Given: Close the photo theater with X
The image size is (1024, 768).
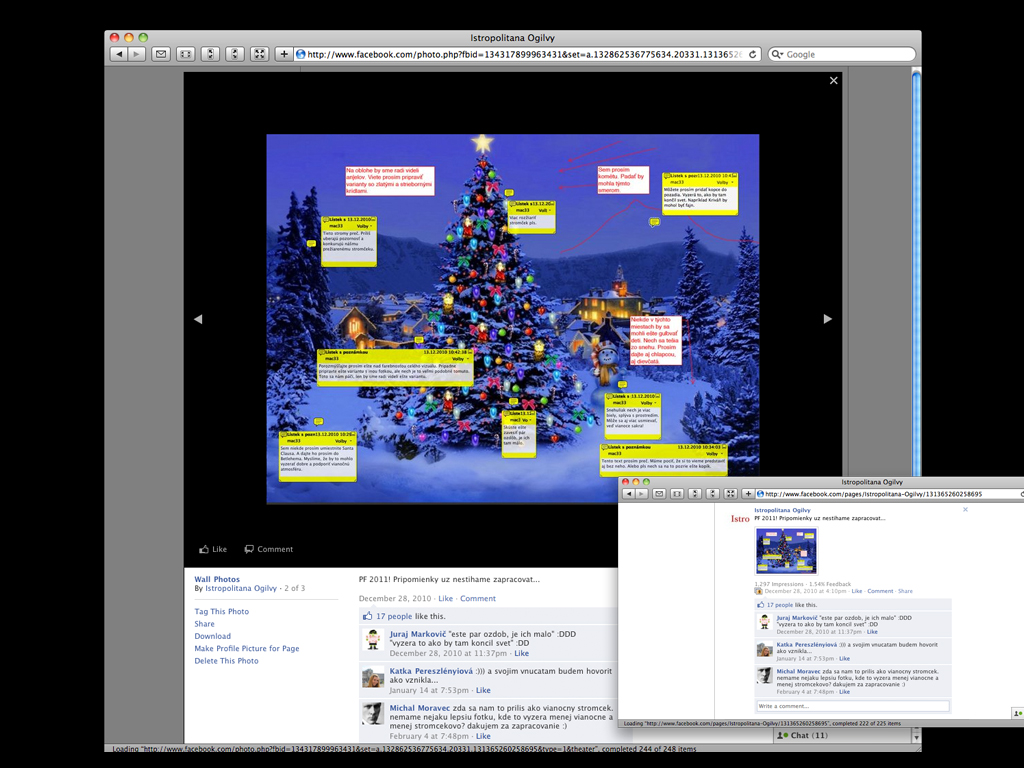Looking at the screenshot, I should 833,80.
